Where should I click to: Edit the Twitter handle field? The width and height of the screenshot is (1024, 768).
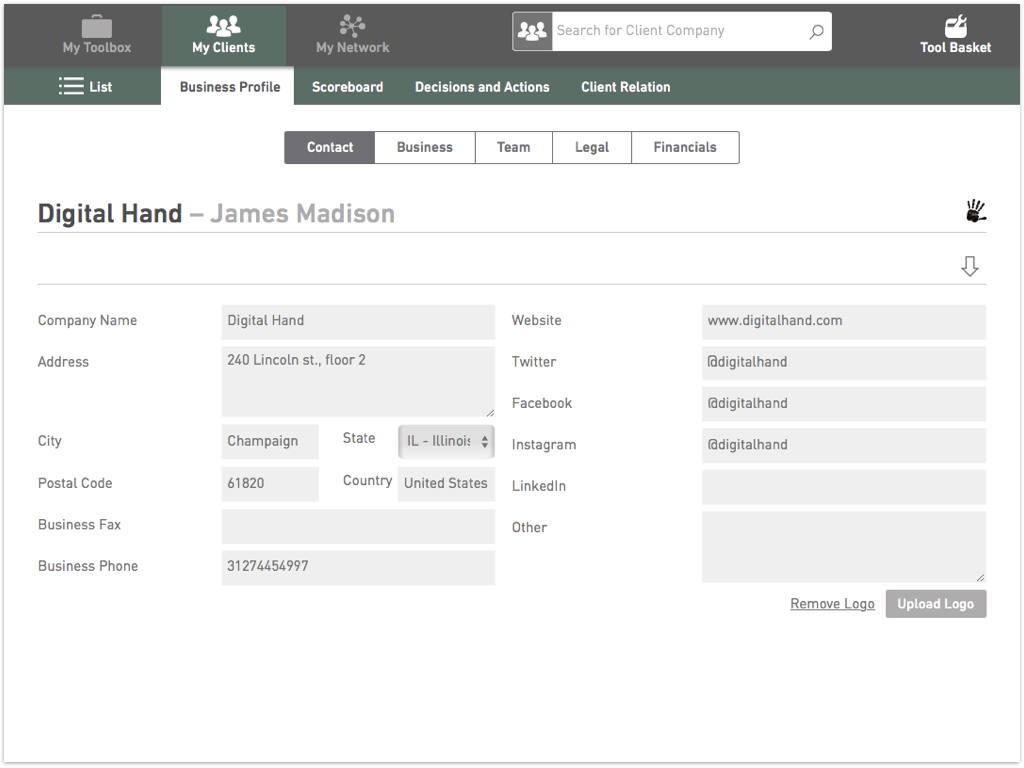pos(844,363)
